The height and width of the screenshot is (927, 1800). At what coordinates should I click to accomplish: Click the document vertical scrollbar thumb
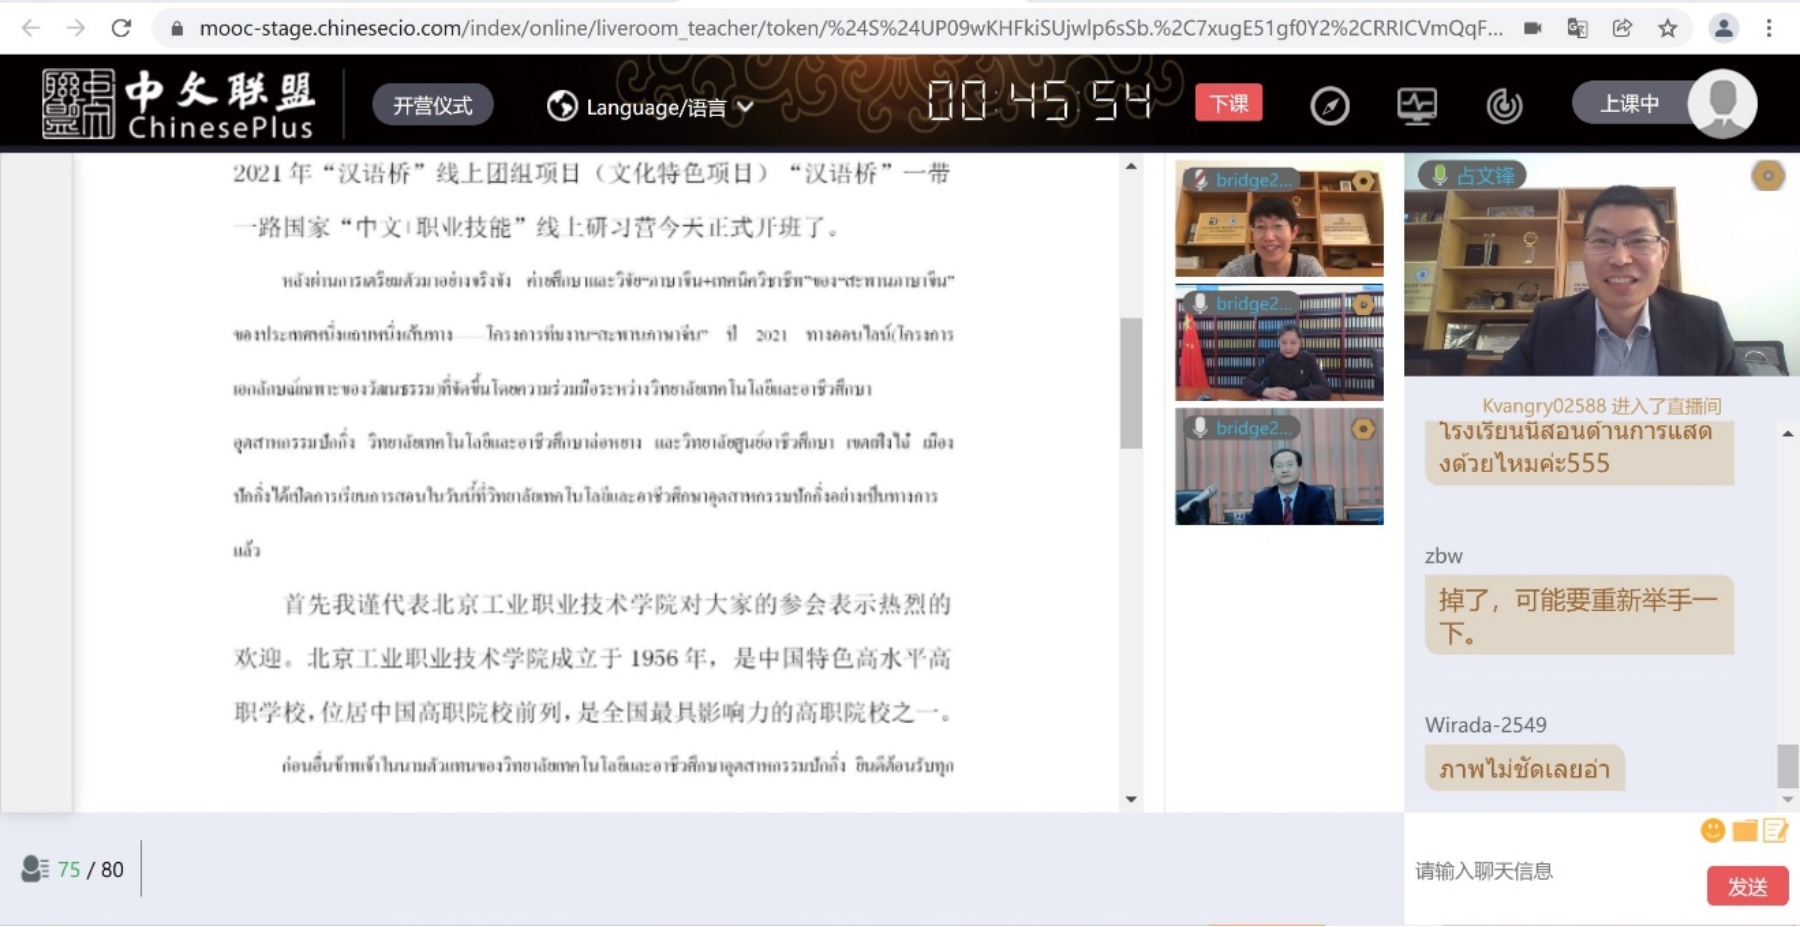(1131, 383)
